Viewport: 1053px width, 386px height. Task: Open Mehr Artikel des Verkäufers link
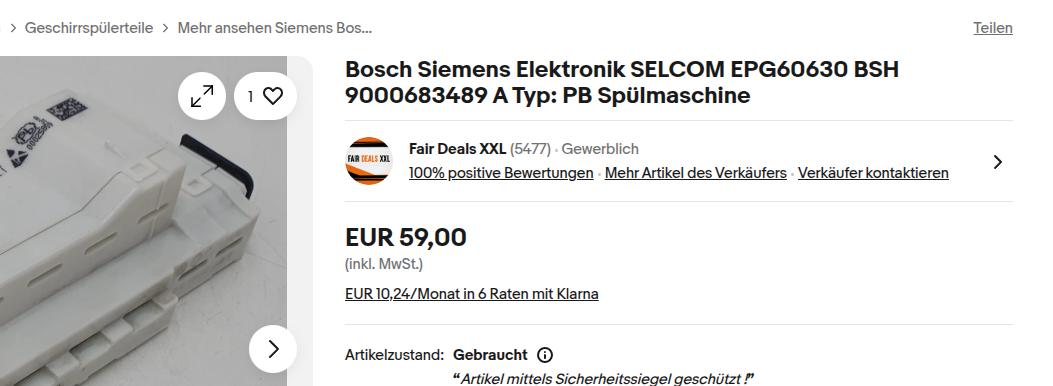click(696, 173)
